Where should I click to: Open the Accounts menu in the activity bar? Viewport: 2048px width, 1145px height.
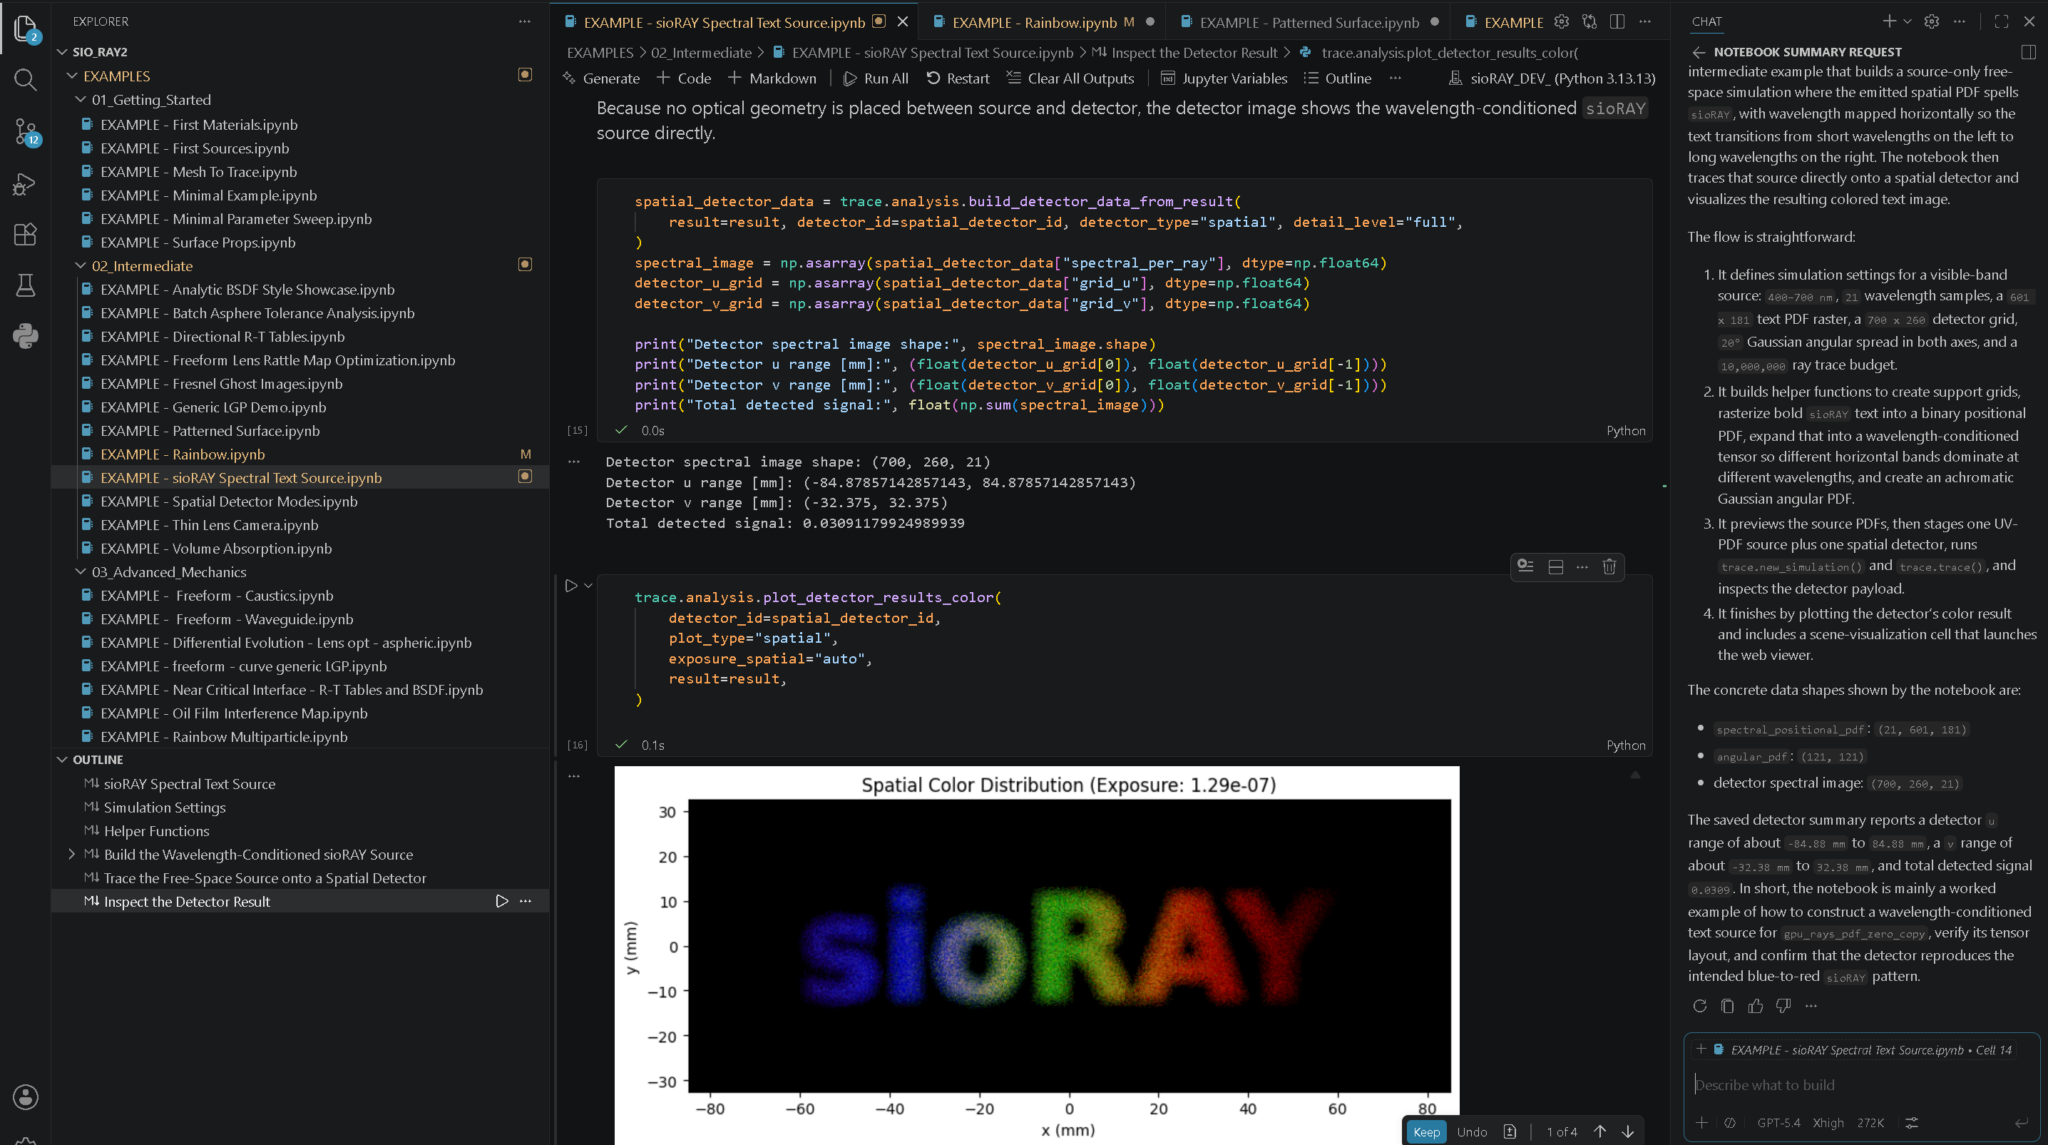tap(25, 1097)
